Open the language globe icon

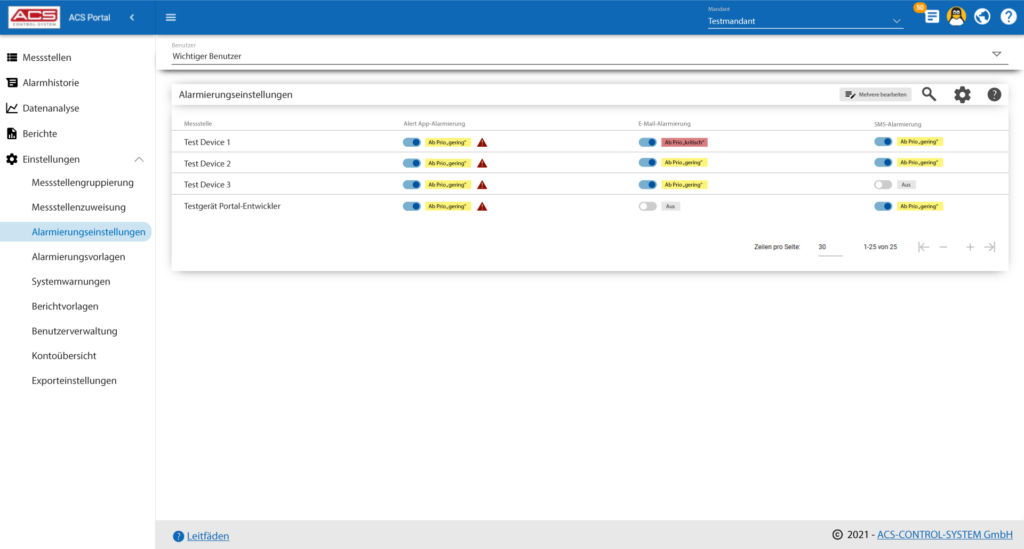pos(982,16)
